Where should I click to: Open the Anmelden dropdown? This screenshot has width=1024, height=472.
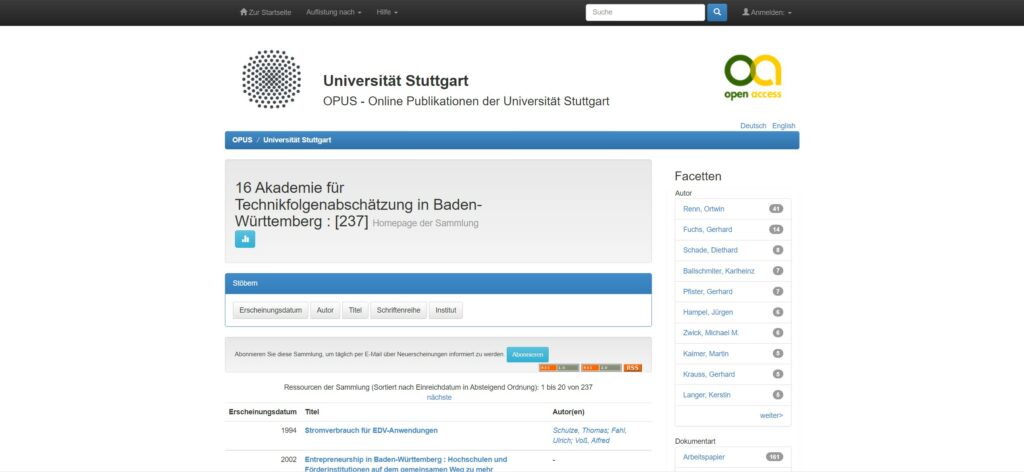tap(767, 12)
